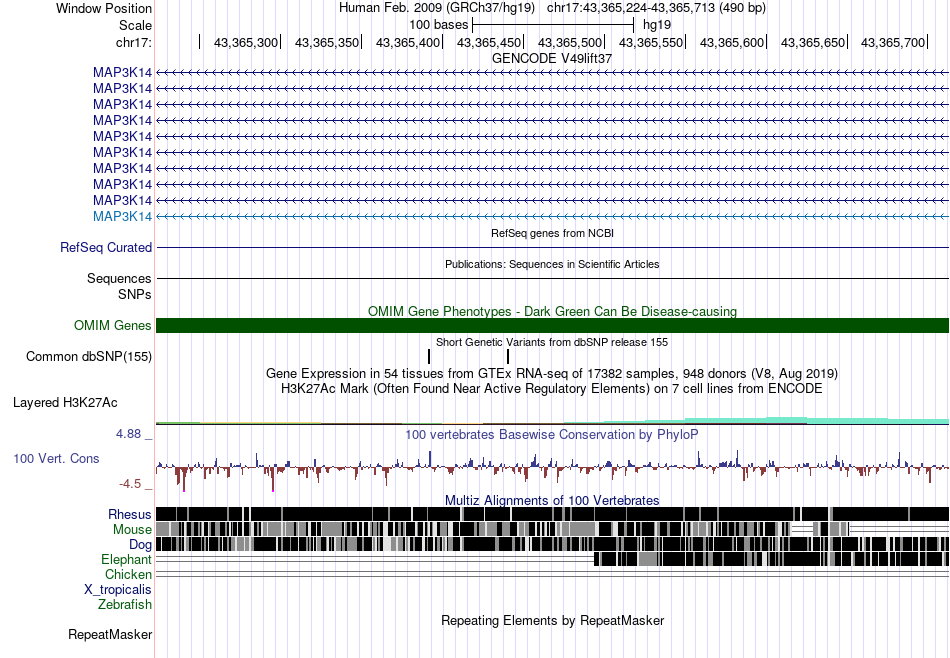This screenshot has width=950, height=658.
Task: Click the Layered H3K27Ac track label
Action: pos(65,402)
